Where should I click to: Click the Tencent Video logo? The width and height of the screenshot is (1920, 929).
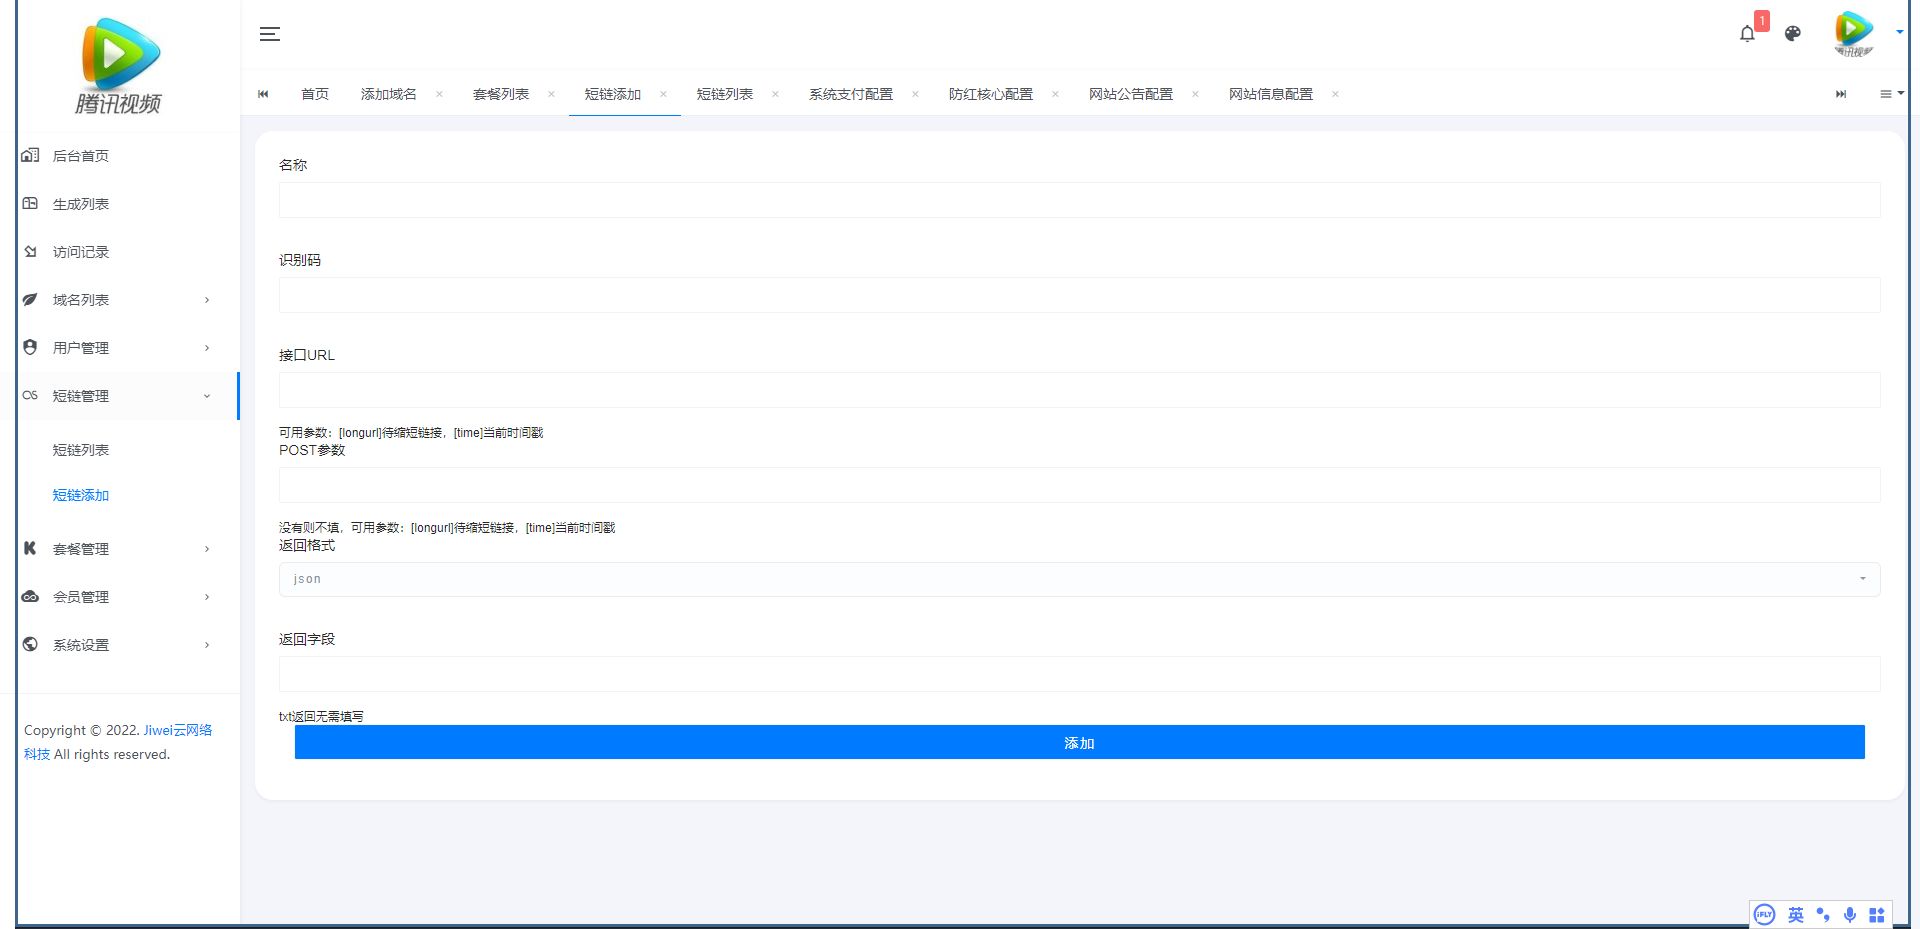click(119, 65)
